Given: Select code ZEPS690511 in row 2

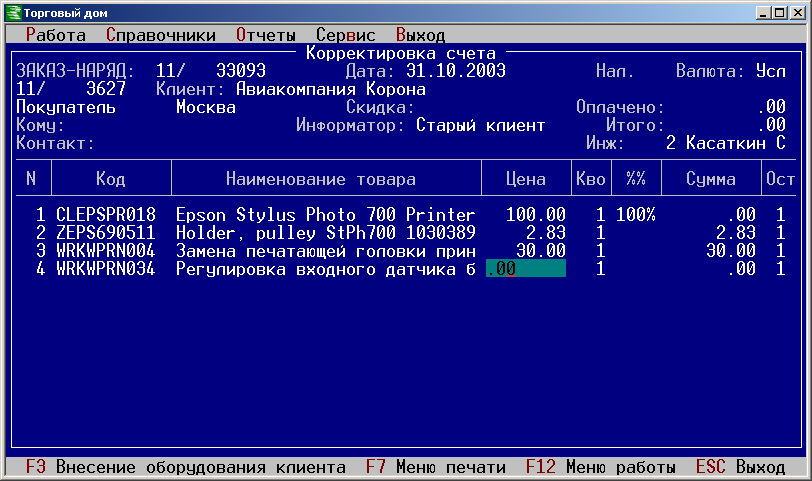Looking at the screenshot, I should click(106, 232).
